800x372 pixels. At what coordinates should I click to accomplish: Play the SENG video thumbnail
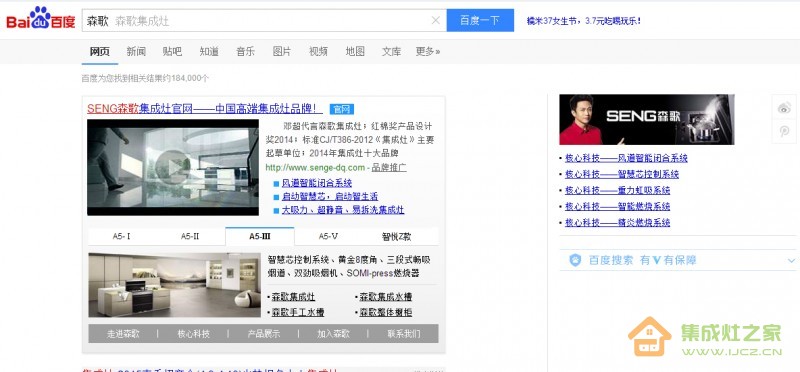[x=172, y=167]
